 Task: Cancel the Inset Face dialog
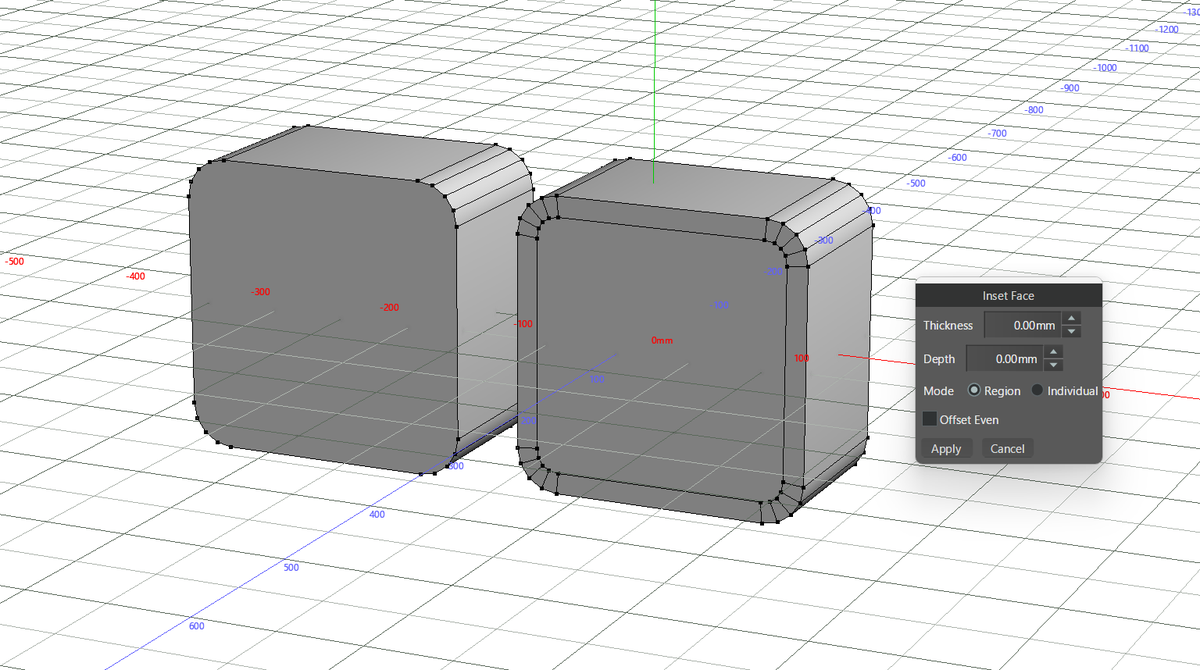pos(1007,449)
